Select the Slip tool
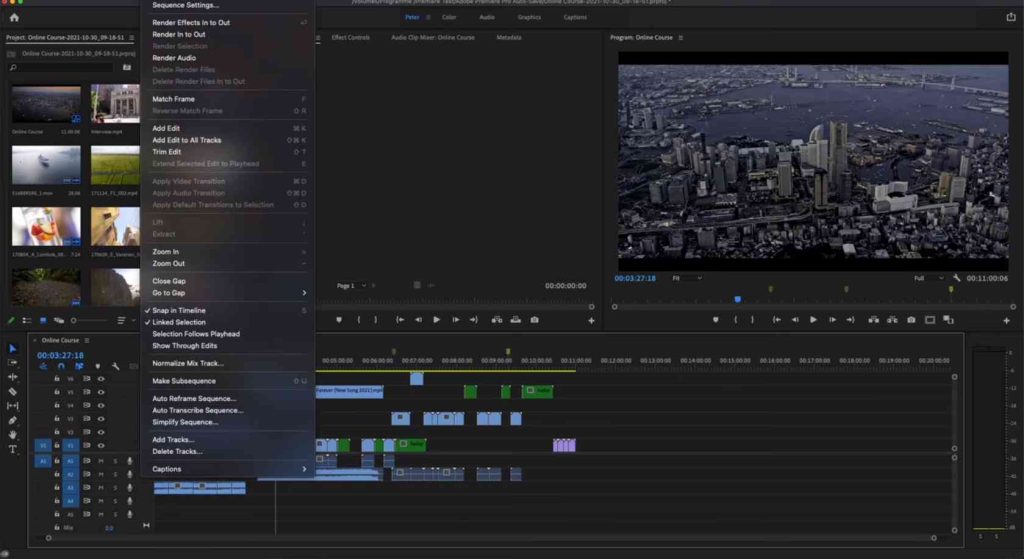This screenshot has width=1024, height=559. click(12, 406)
